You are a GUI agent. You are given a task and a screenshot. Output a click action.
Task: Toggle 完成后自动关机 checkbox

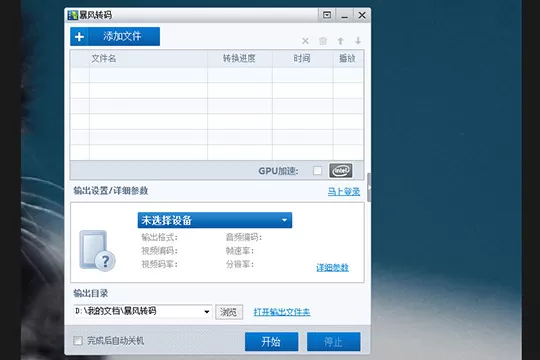pos(78,341)
